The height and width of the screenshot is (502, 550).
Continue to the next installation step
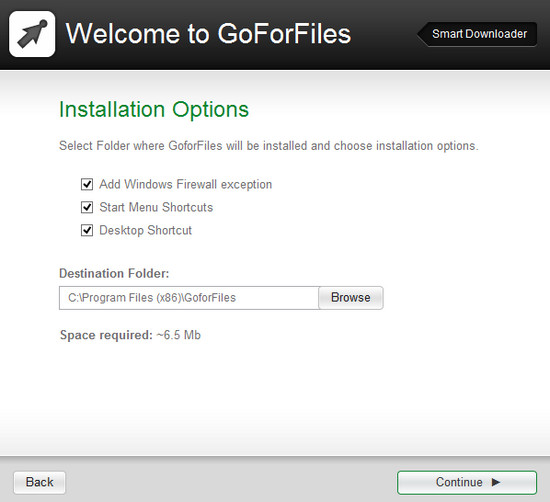click(467, 483)
